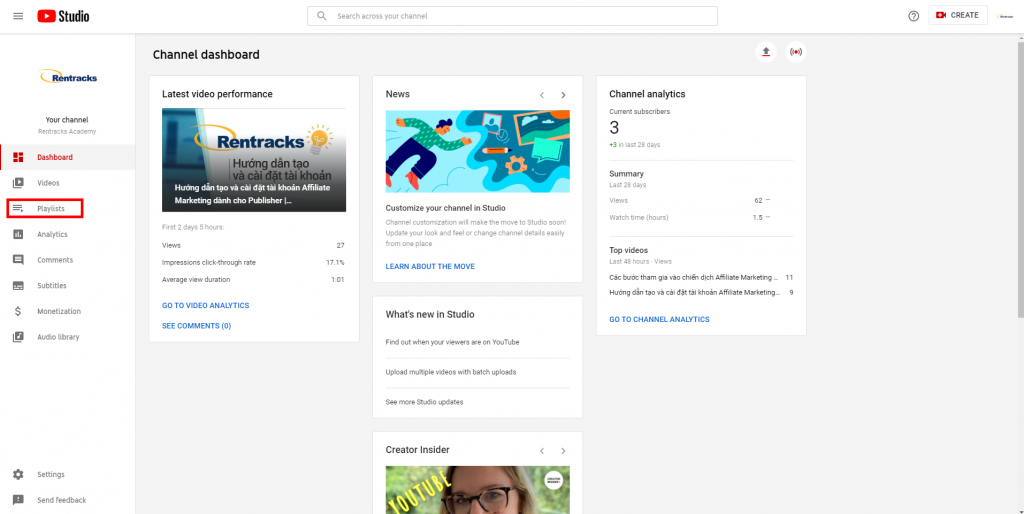Open the Creator Insider video thumbnail
The height and width of the screenshot is (514, 1024).
click(x=477, y=490)
